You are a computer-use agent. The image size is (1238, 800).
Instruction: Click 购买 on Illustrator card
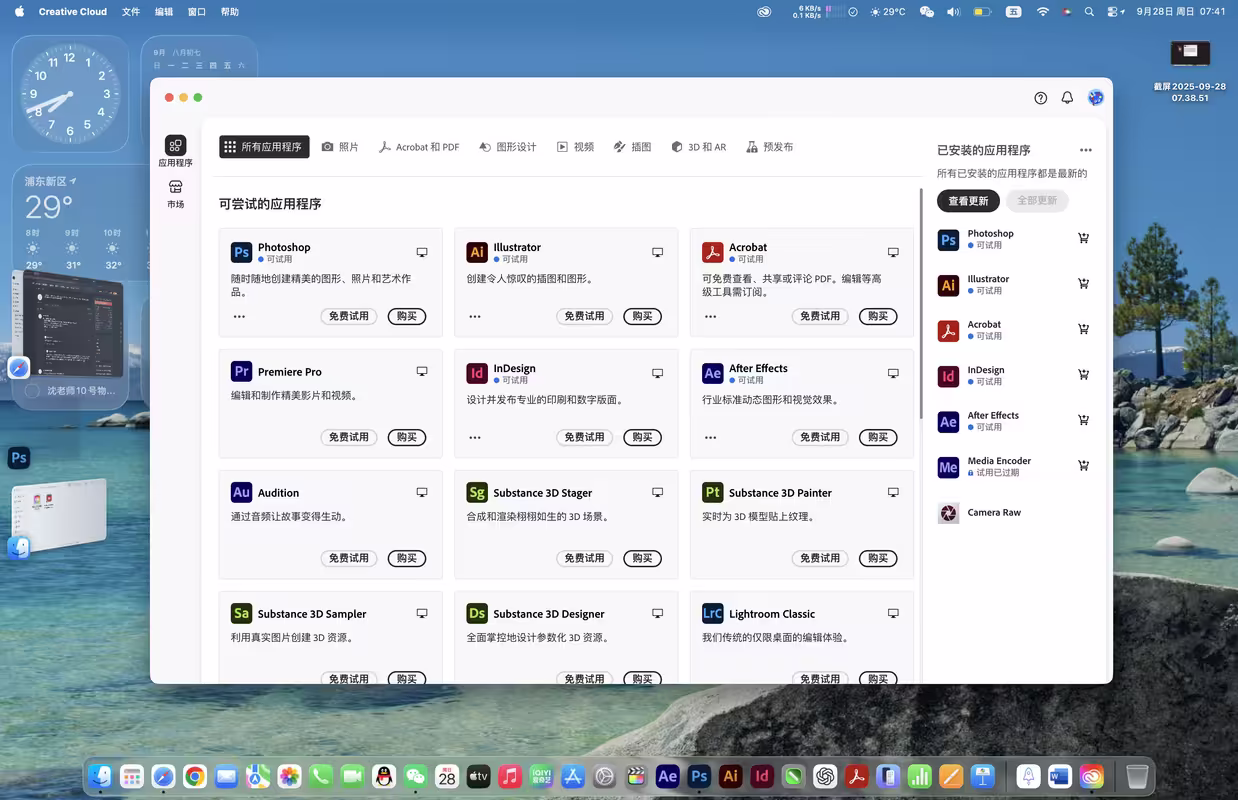pyautogui.click(x=642, y=316)
